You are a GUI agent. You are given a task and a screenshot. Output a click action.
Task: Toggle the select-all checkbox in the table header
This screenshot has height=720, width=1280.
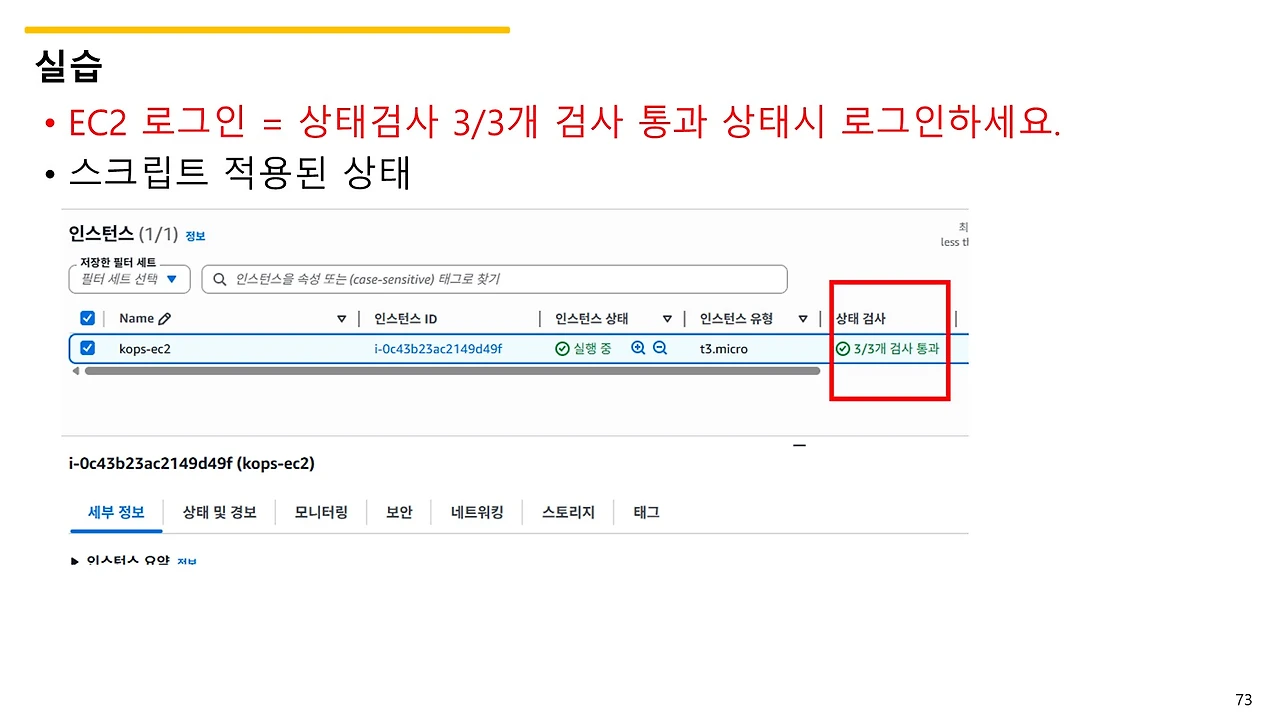pyautogui.click(x=87, y=318)
